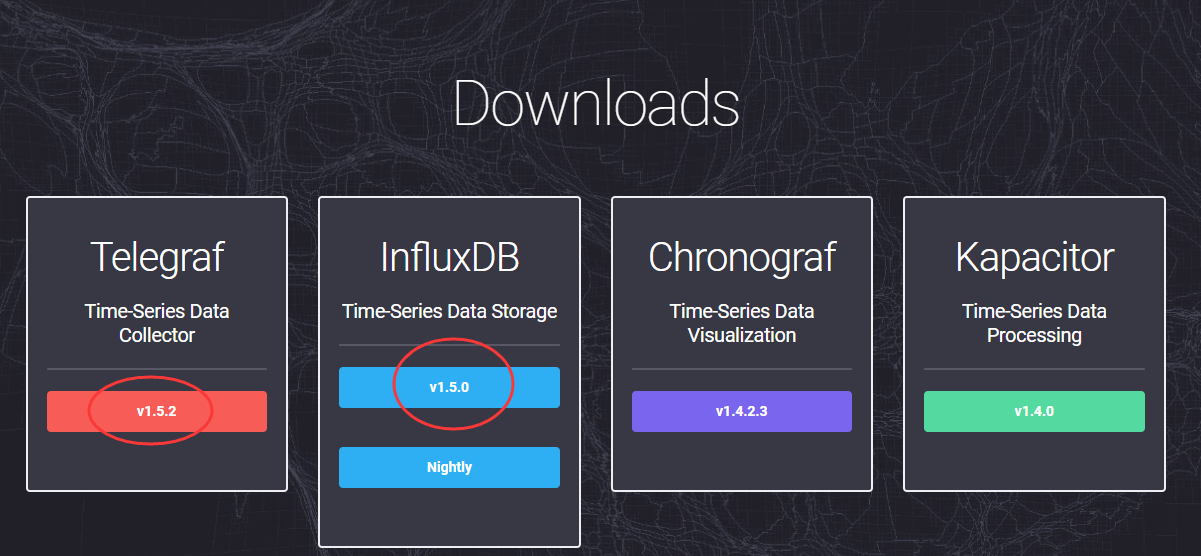The width and height of the screenshot is (1201, 556).
Task: Click the Telegraf card title
Action: [157, 257]
